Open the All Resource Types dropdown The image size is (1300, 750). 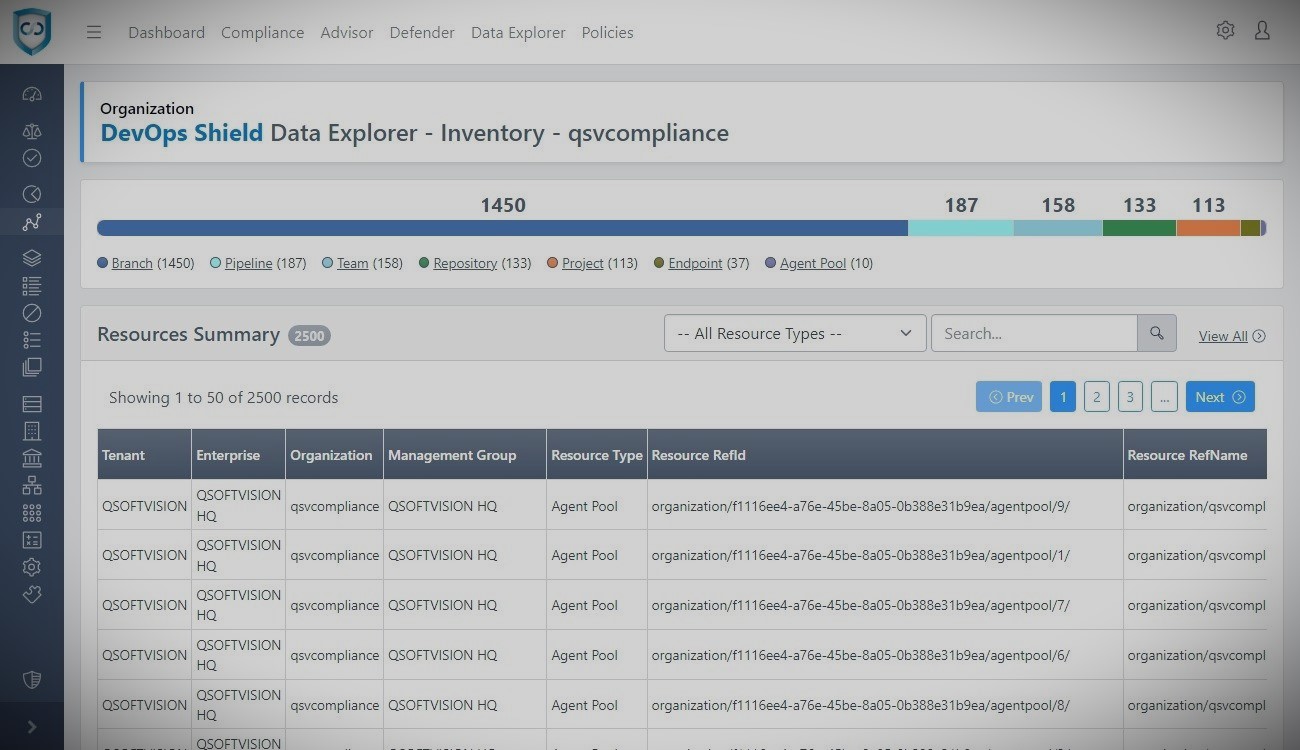(x=794, y=334)
